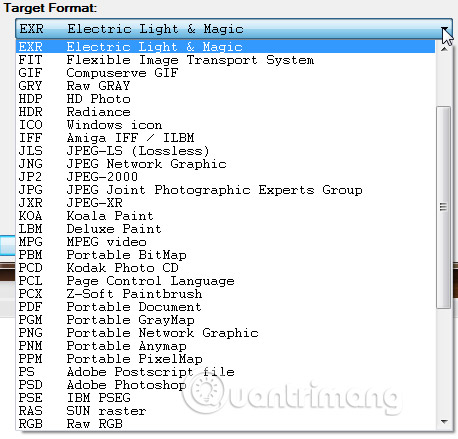458x439 pixels.
Task: Select EXR Electric Light & Magic in list
Action: click(x=226, y=47)
